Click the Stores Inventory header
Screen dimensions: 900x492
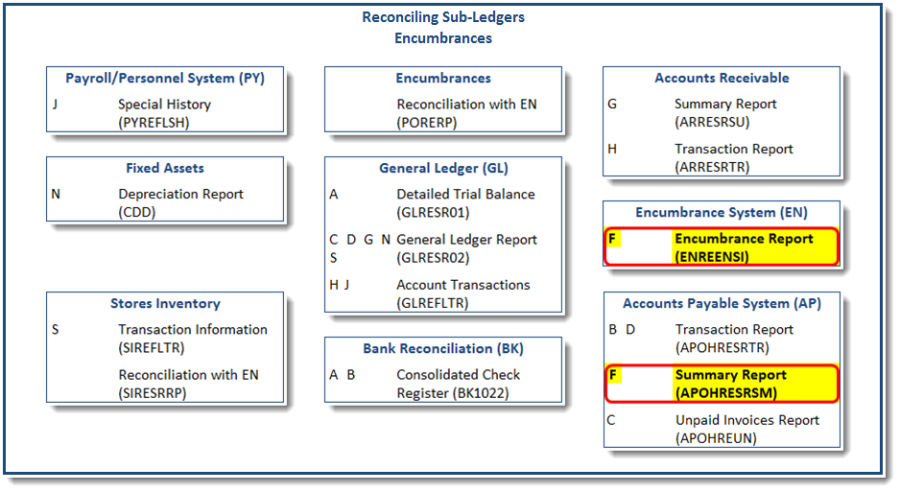pos(165,303)
